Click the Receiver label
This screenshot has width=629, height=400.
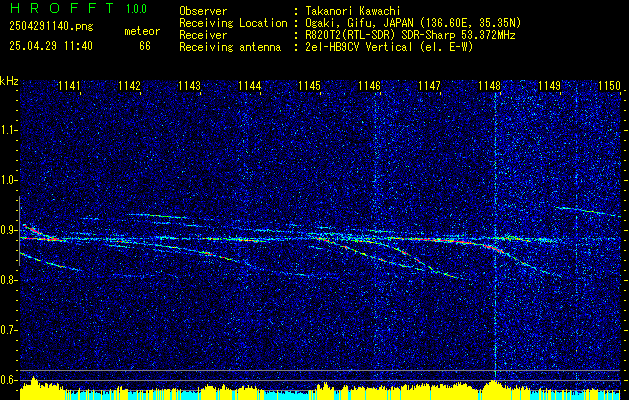[203, 35]
